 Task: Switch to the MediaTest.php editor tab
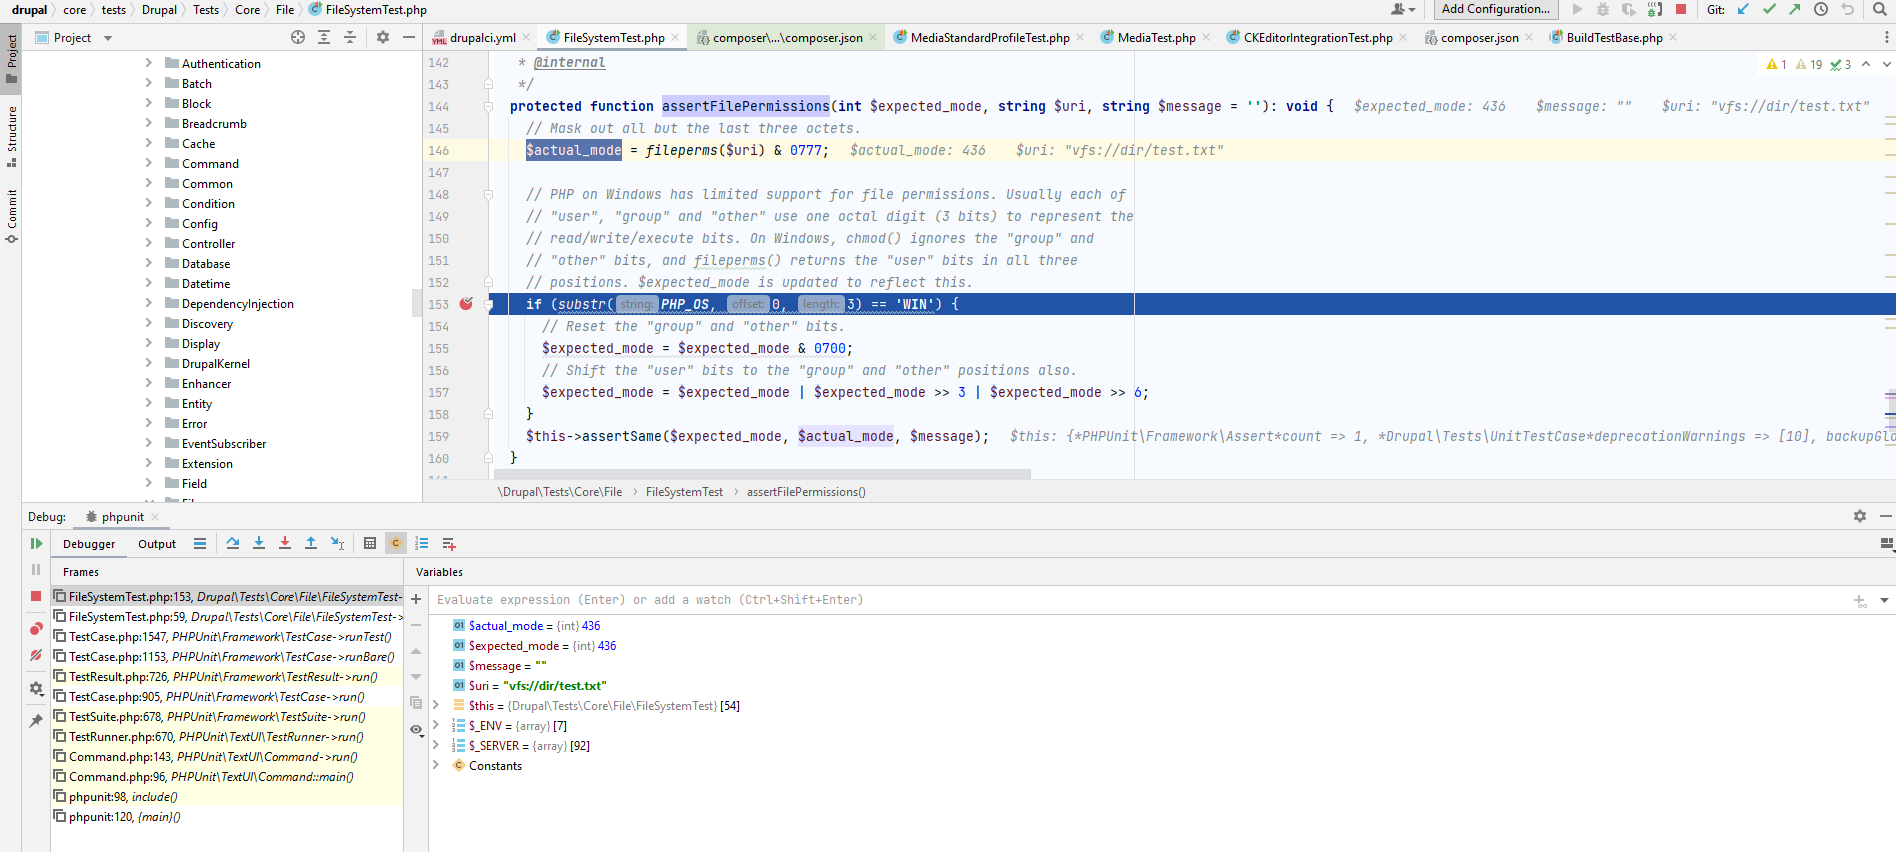click(x=1155, y=38)
